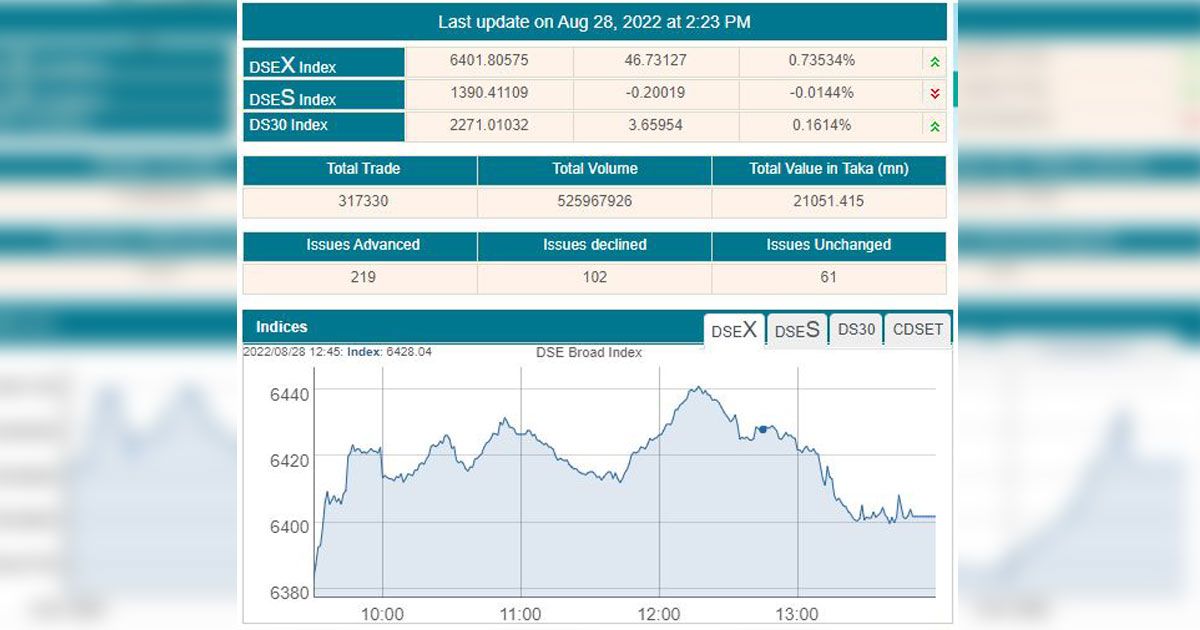This screenshot has height=630, width=1200.
Task: Click the green up arrow for DSEX Index
Action: pos(935,62)
